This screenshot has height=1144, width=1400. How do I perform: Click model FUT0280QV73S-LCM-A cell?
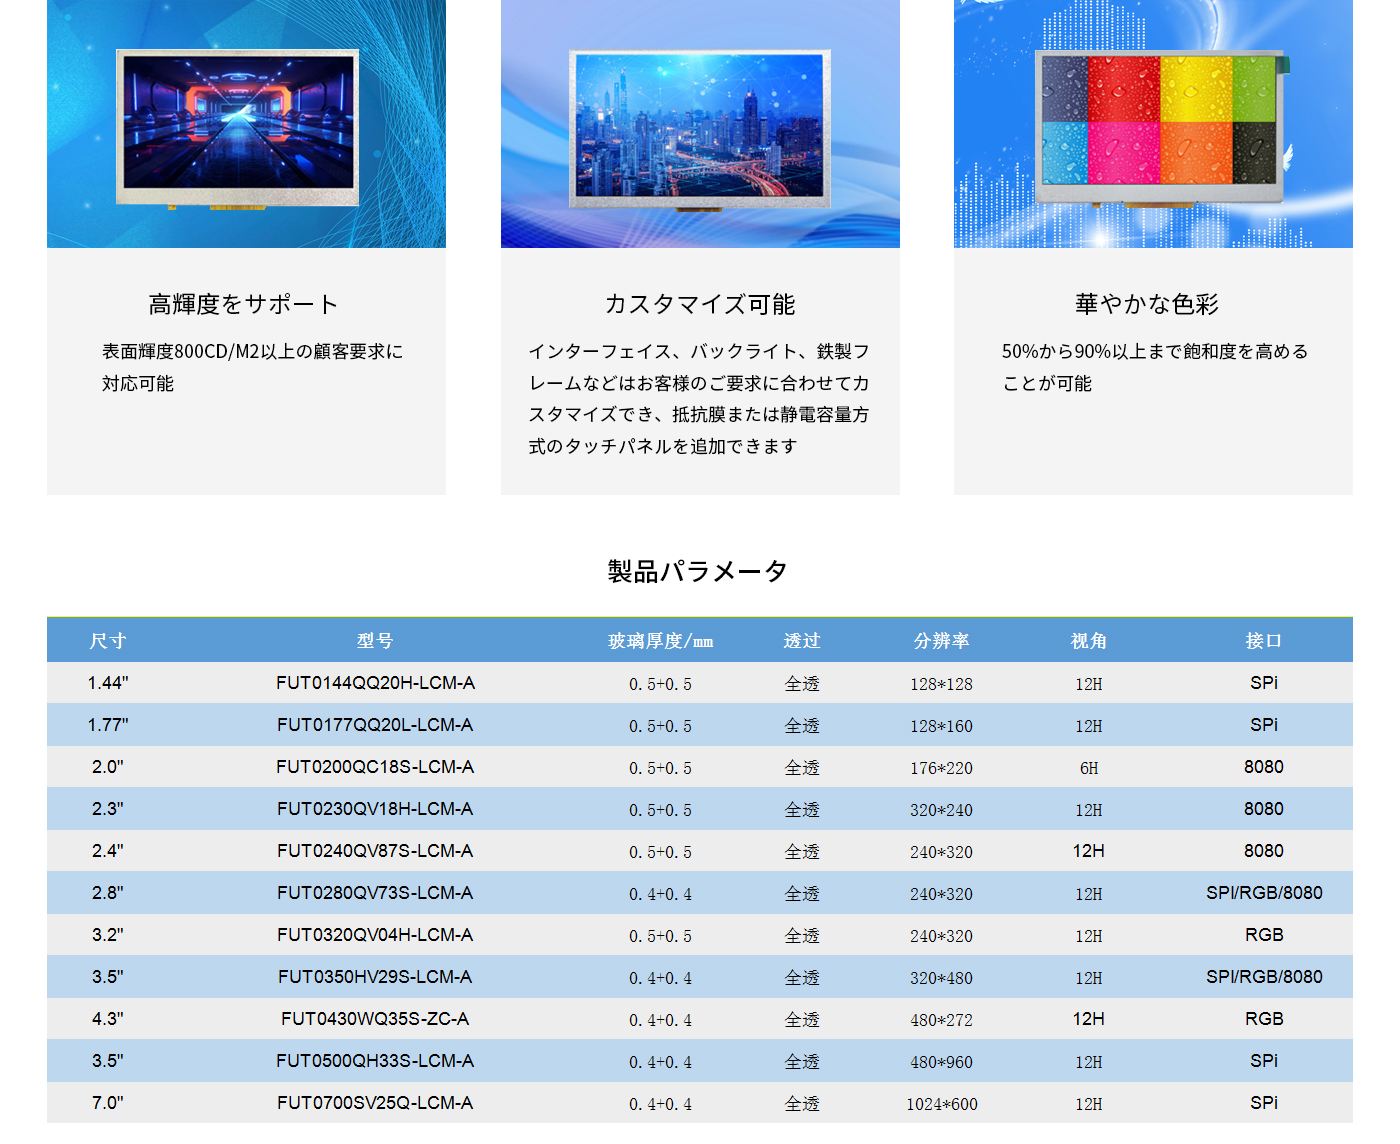375,893
